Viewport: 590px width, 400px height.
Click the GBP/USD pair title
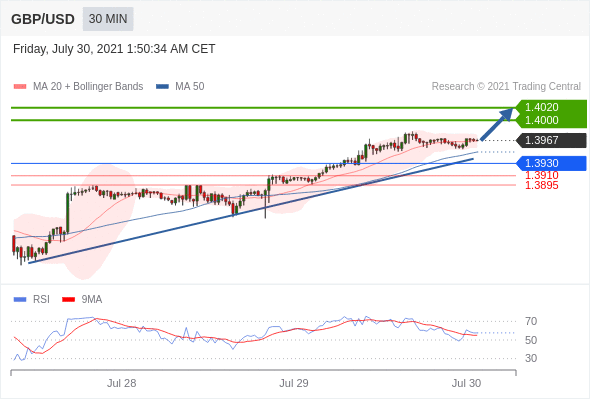43,19
